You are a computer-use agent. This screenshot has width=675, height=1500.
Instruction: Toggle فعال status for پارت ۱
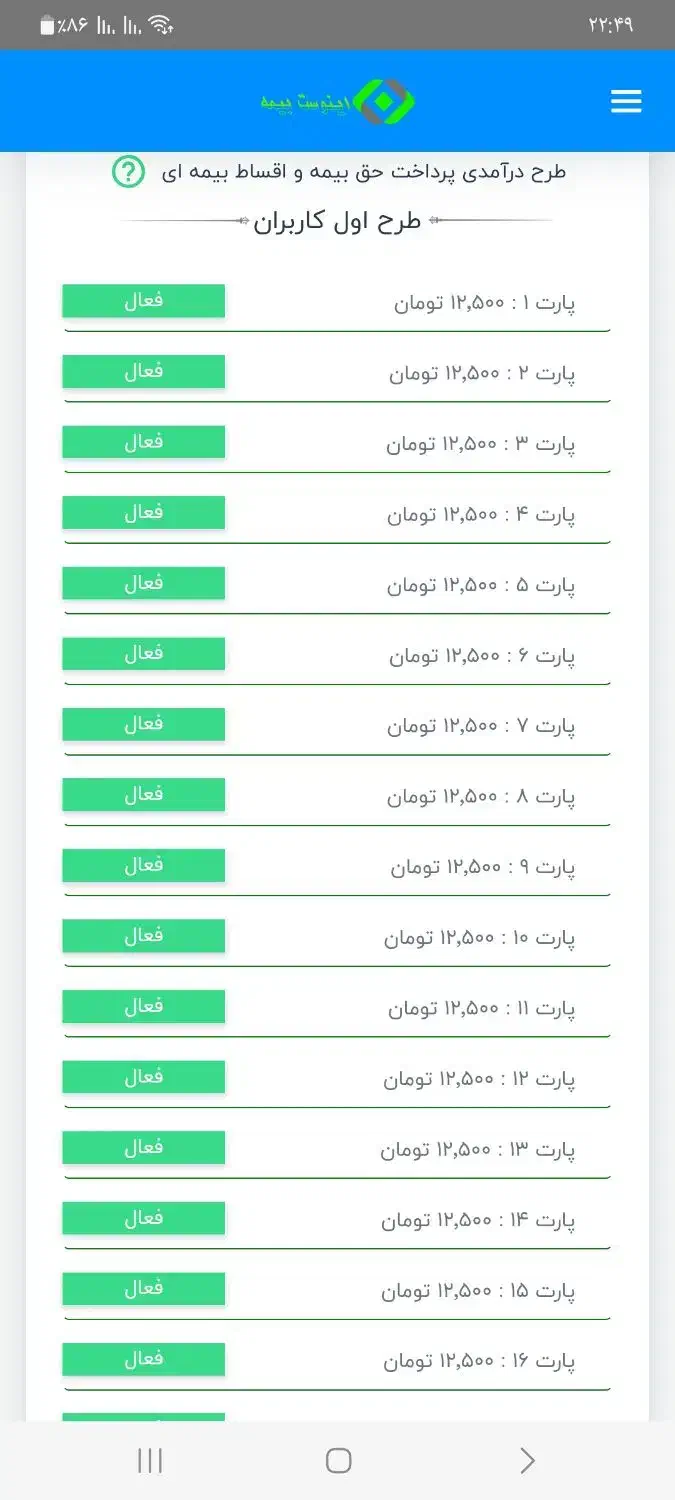pyautogui.click(x=143, y=300)
